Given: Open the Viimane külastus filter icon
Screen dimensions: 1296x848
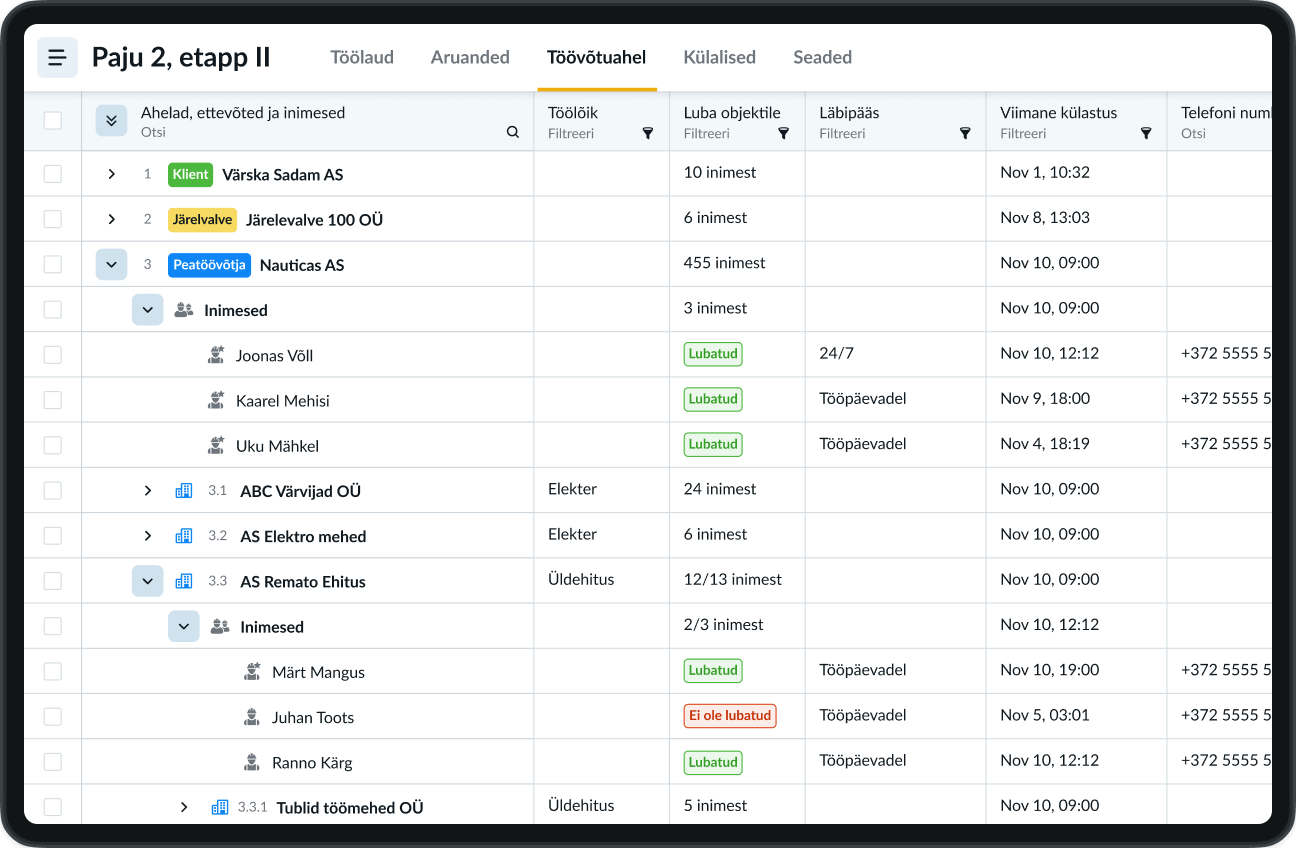Looking at the screenshot, I should [1146, 133].
